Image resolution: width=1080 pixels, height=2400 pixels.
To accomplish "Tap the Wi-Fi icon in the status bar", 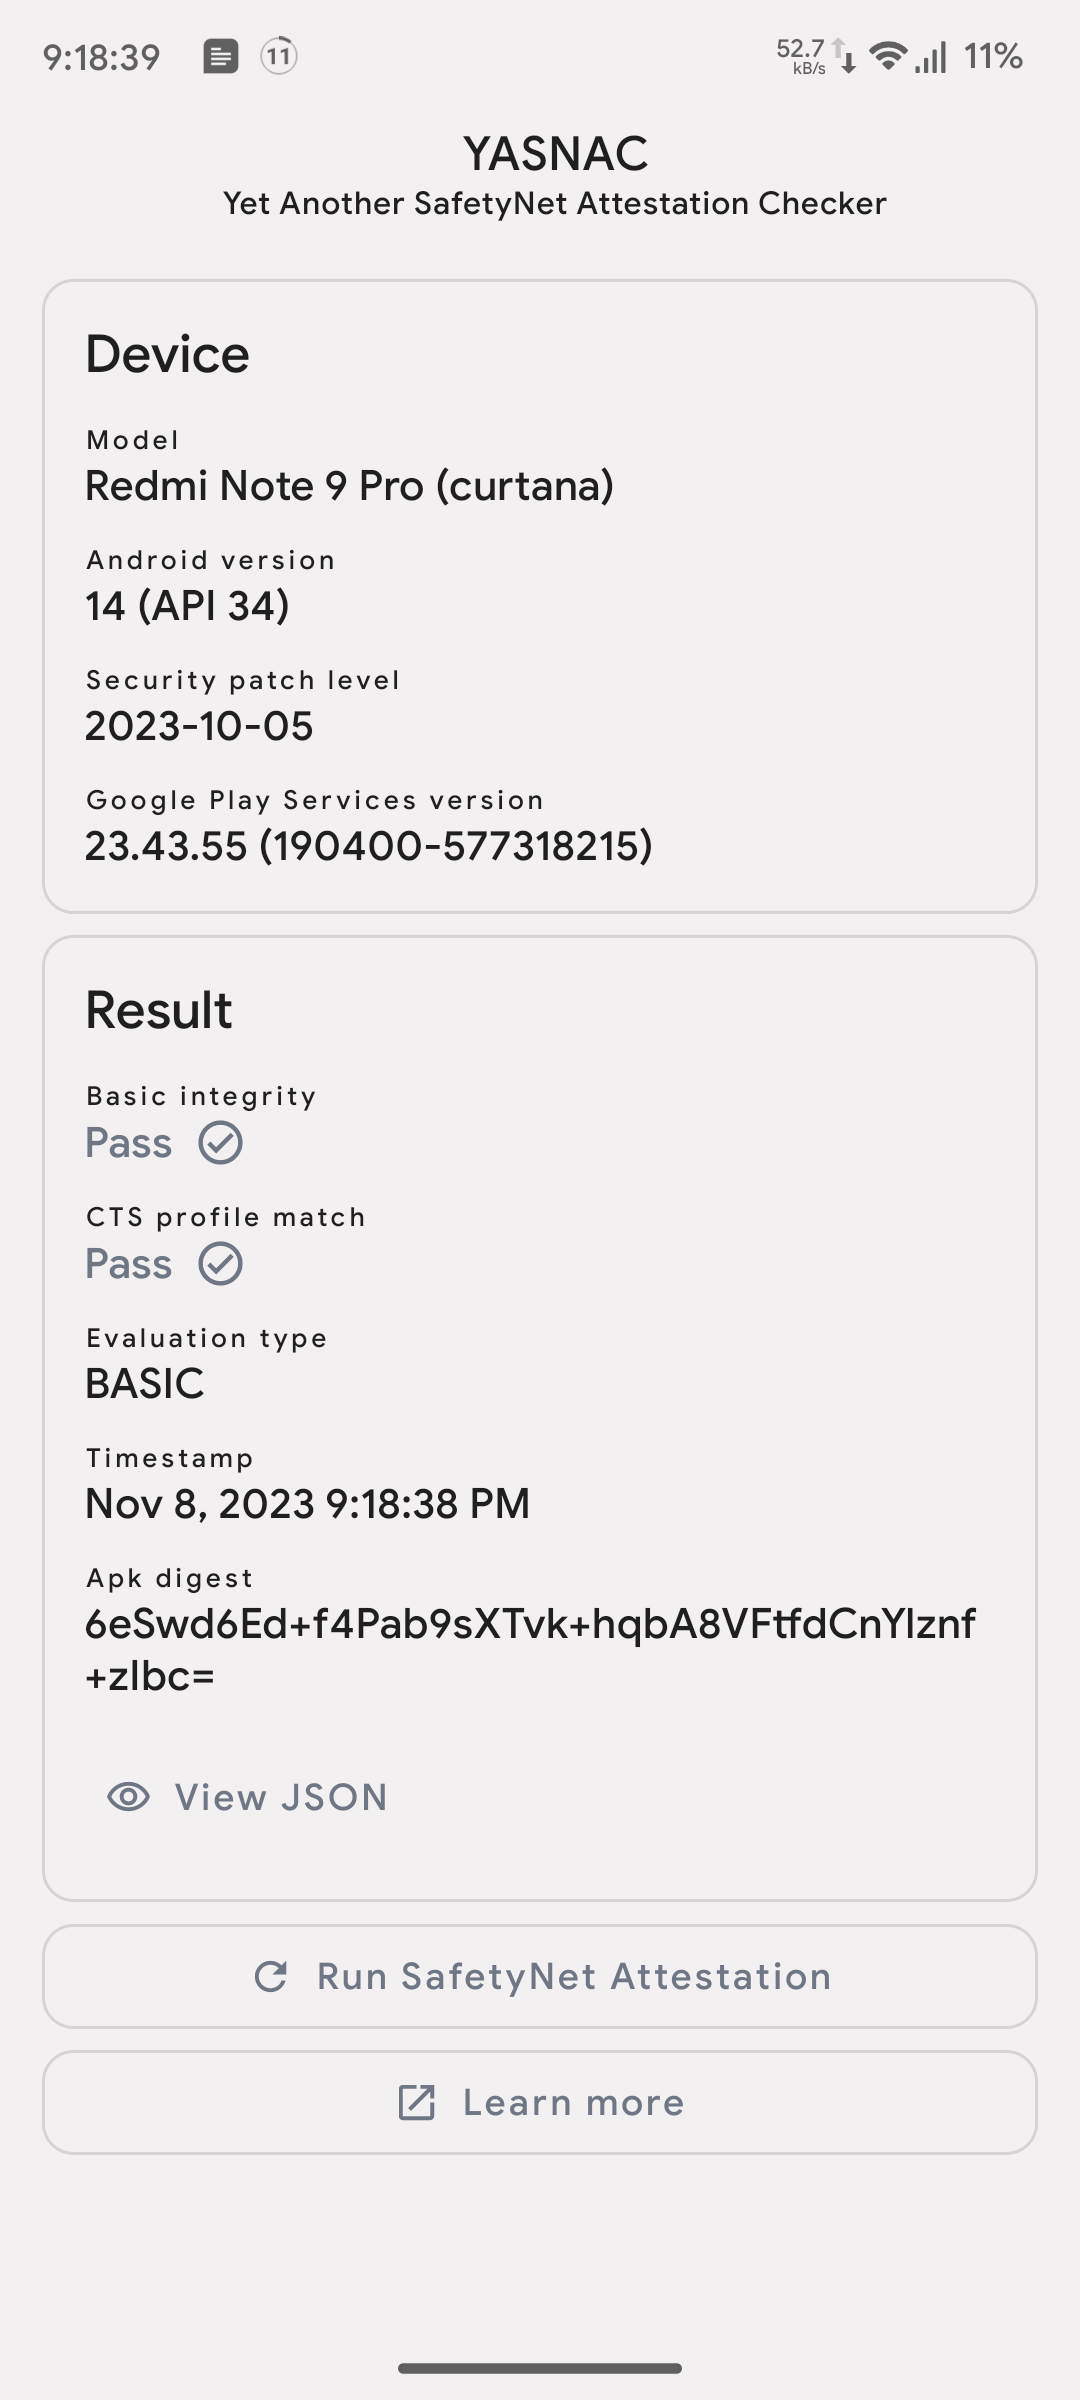I will (x=888, y=55).
